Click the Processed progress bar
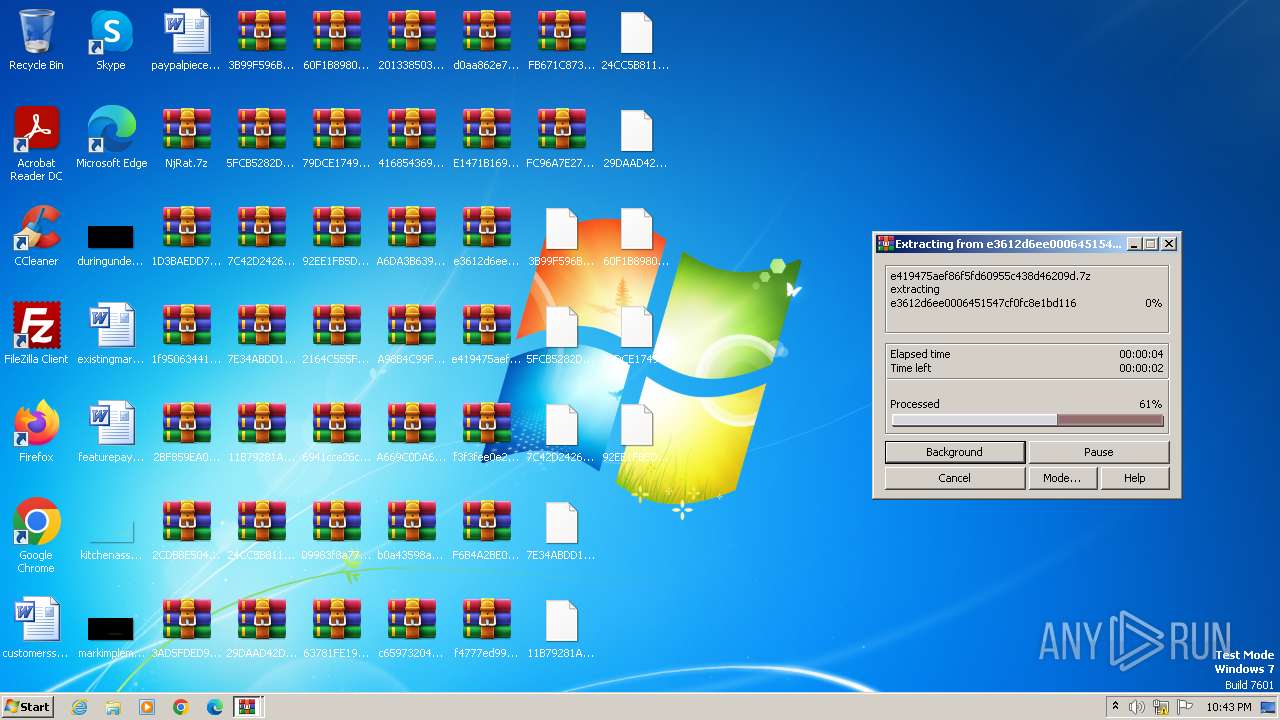The height and width of the screenshot is (720, 1280). (x=1027, y=421)
